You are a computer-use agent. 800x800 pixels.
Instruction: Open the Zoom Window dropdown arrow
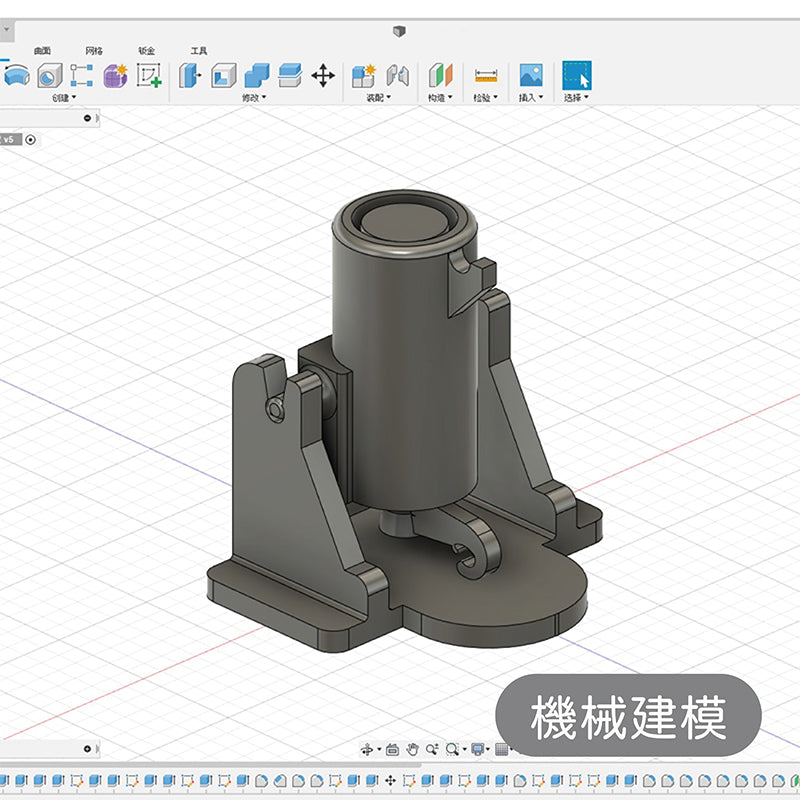pos(464,749)
